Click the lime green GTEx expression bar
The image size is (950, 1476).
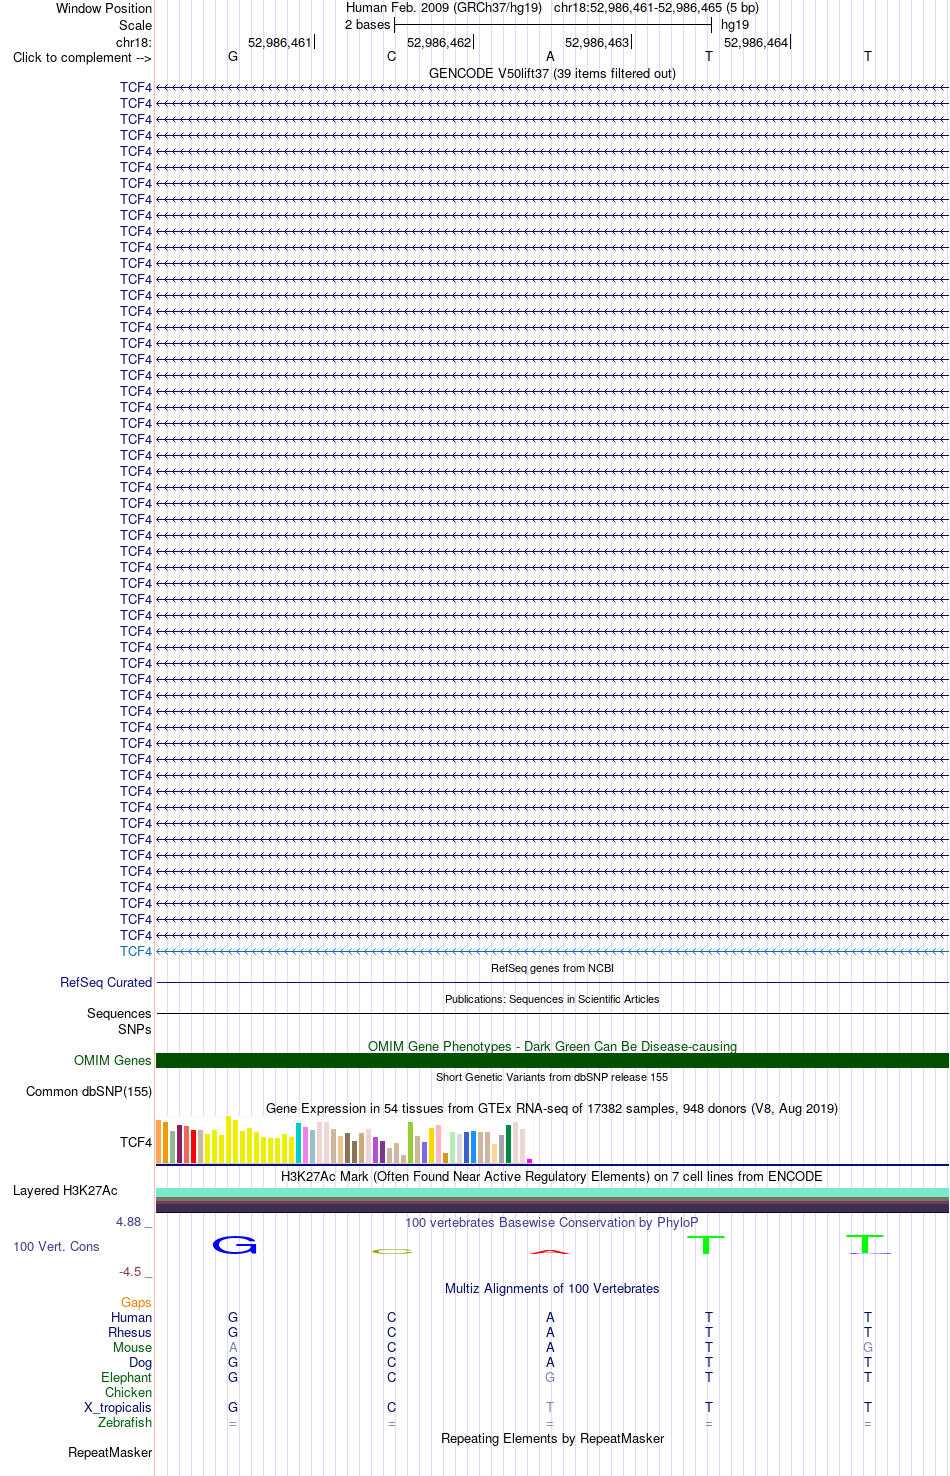(410, 1142)
